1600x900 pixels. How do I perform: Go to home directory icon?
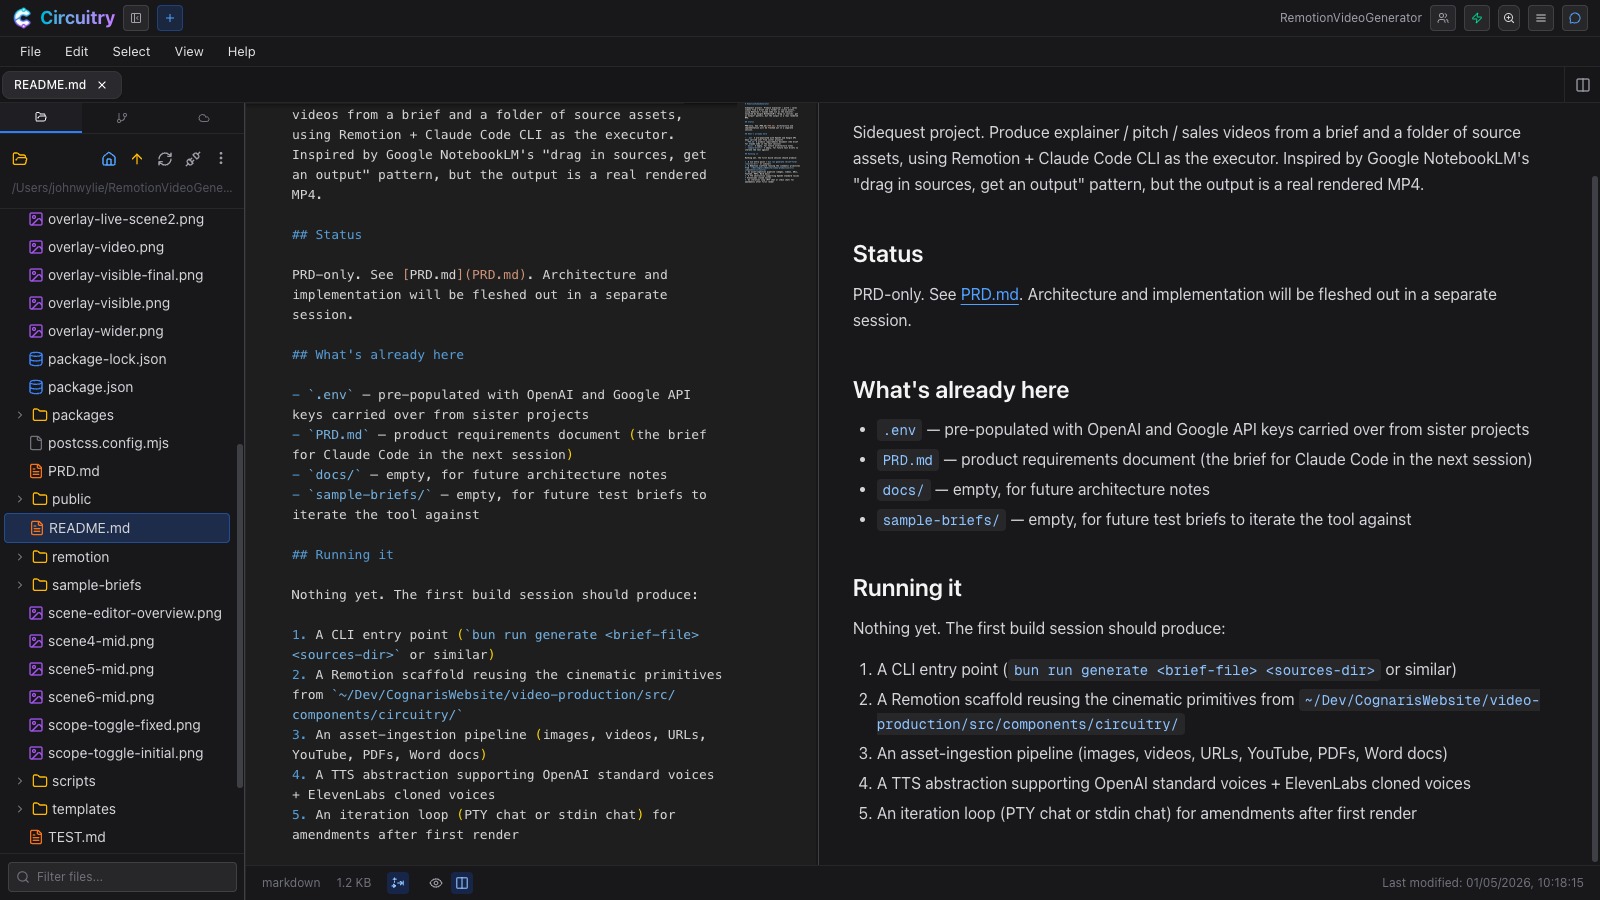click(109, 159)
